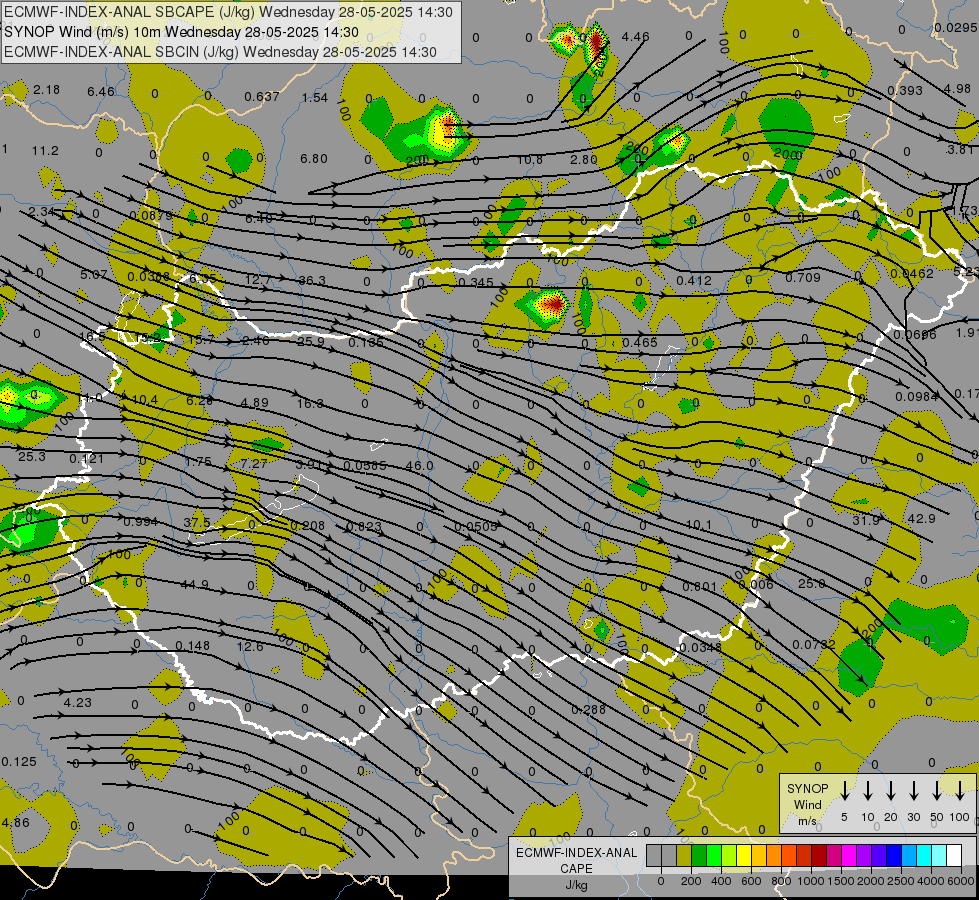Screen dimensions: 979x900
Task: Click the 30 m/s wind arrow in SYNOP legend
Action: [x=913, y=790]
